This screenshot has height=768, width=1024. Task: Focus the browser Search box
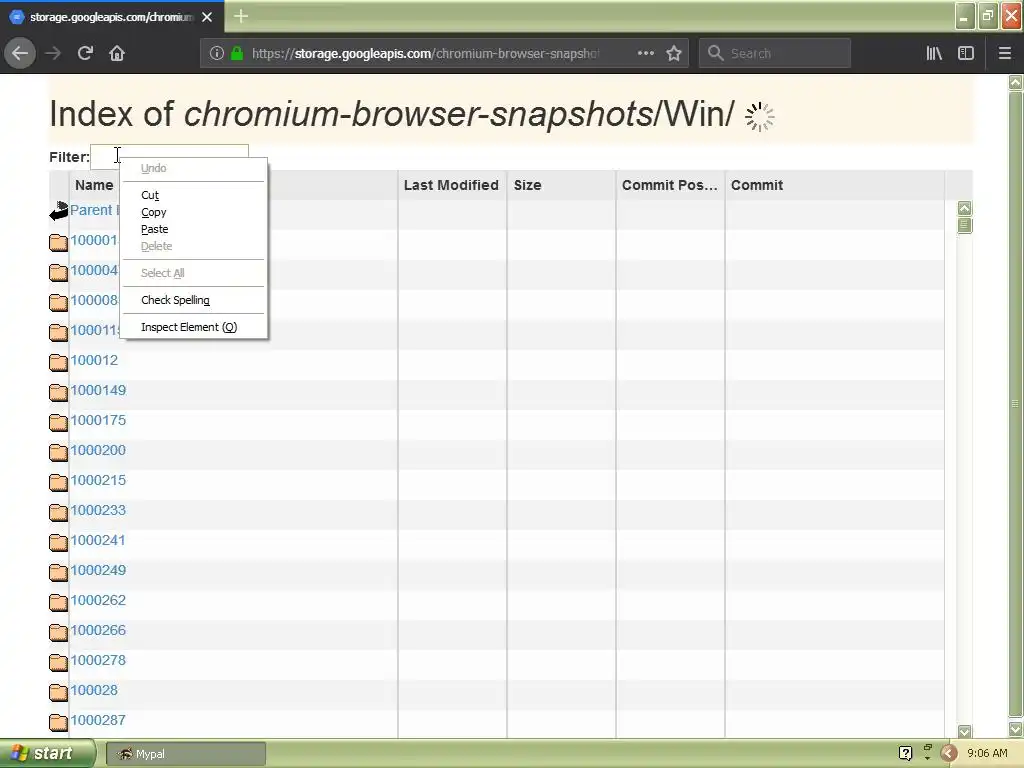coord(775,53)
